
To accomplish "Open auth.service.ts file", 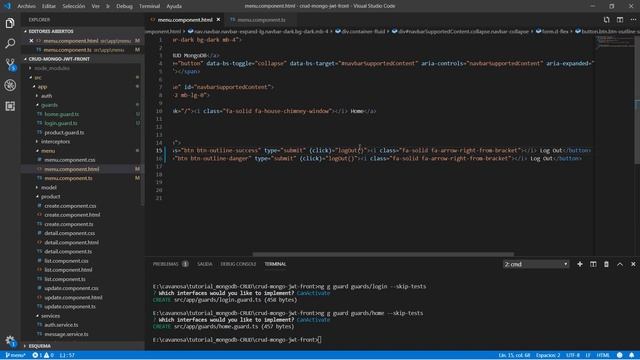I will coord(61,325).
